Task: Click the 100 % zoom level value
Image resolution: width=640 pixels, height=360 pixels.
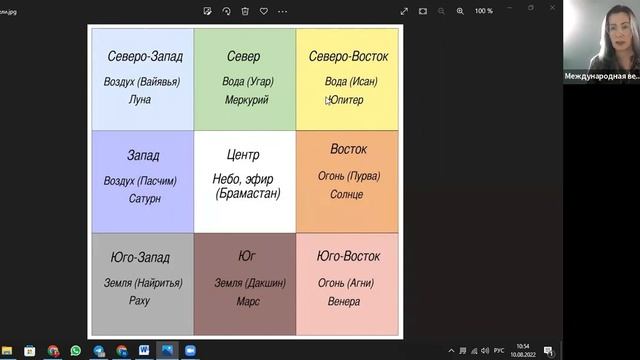Action: click(x=484, y=11)
